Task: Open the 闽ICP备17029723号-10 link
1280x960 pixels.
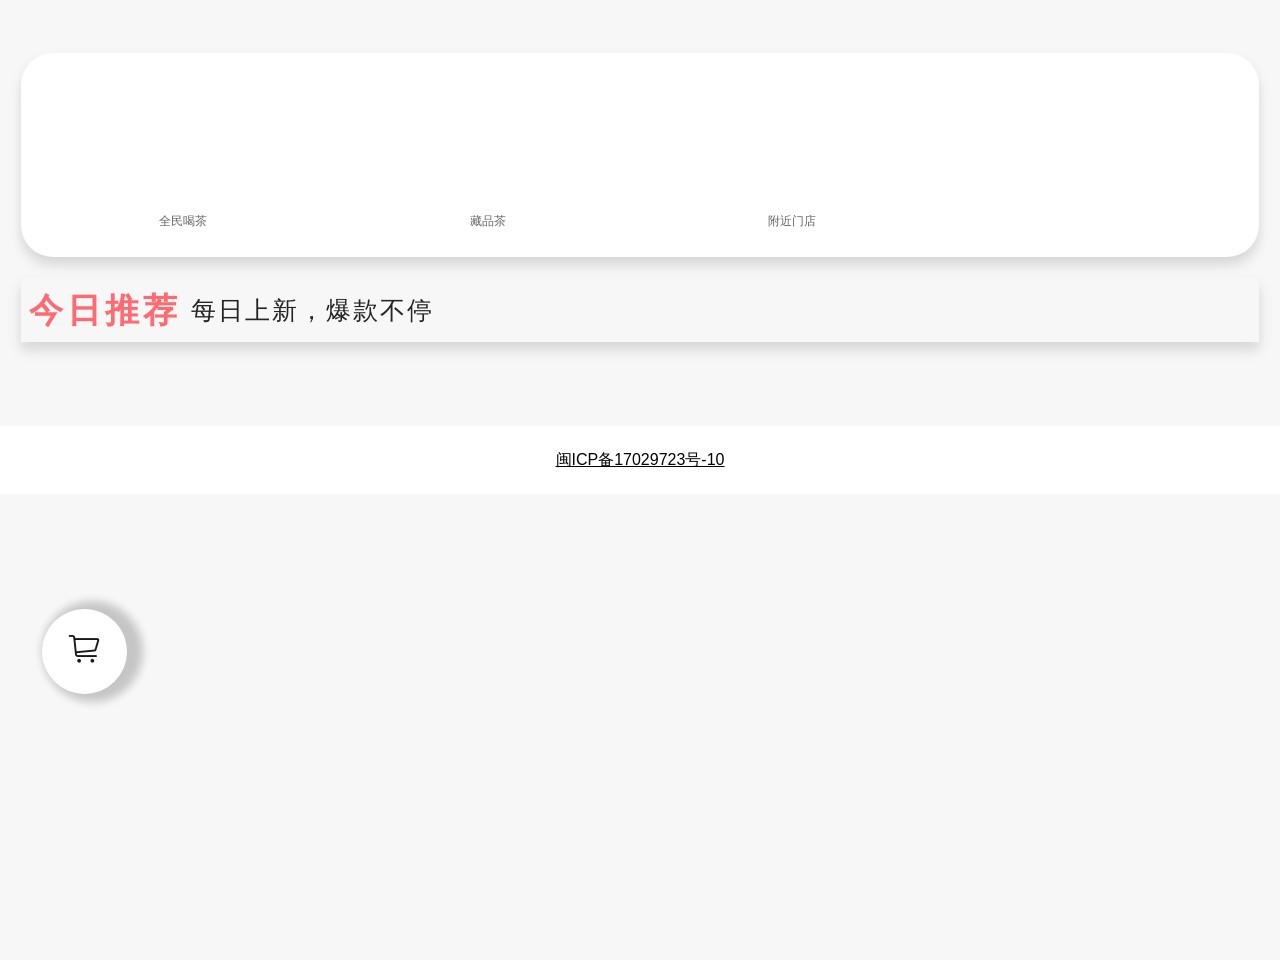Action: coord(640,460)
